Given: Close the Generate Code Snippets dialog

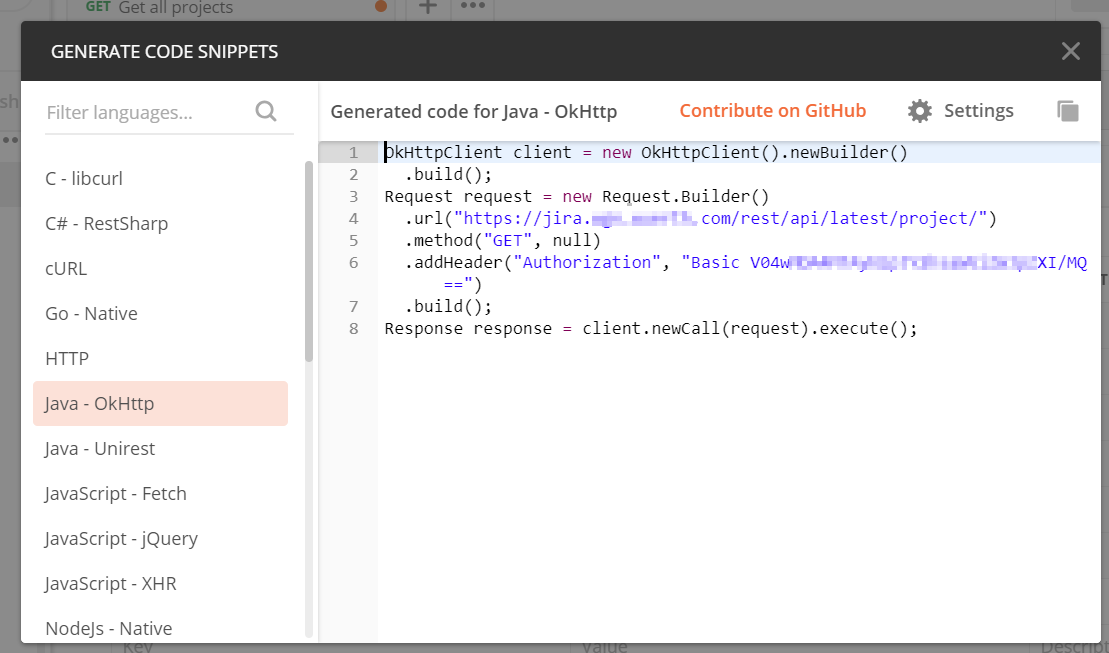Looking at the screenshot, I should pyautogui.click(x=1070, y=51).
